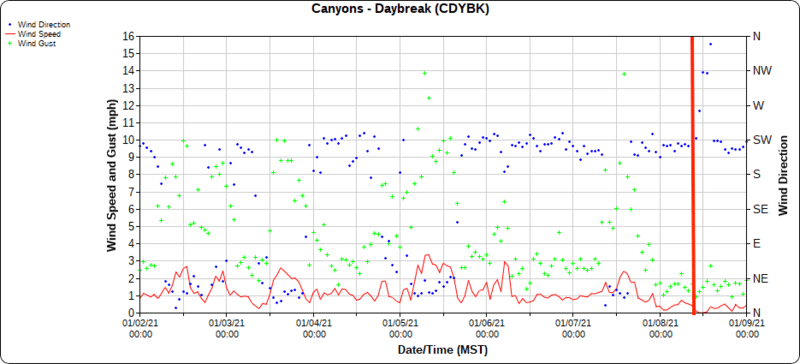Click the 01/03/21 00:00 date tick label
Image resolution: width=800 pixels, height=364 pixels.
[227, 328]
